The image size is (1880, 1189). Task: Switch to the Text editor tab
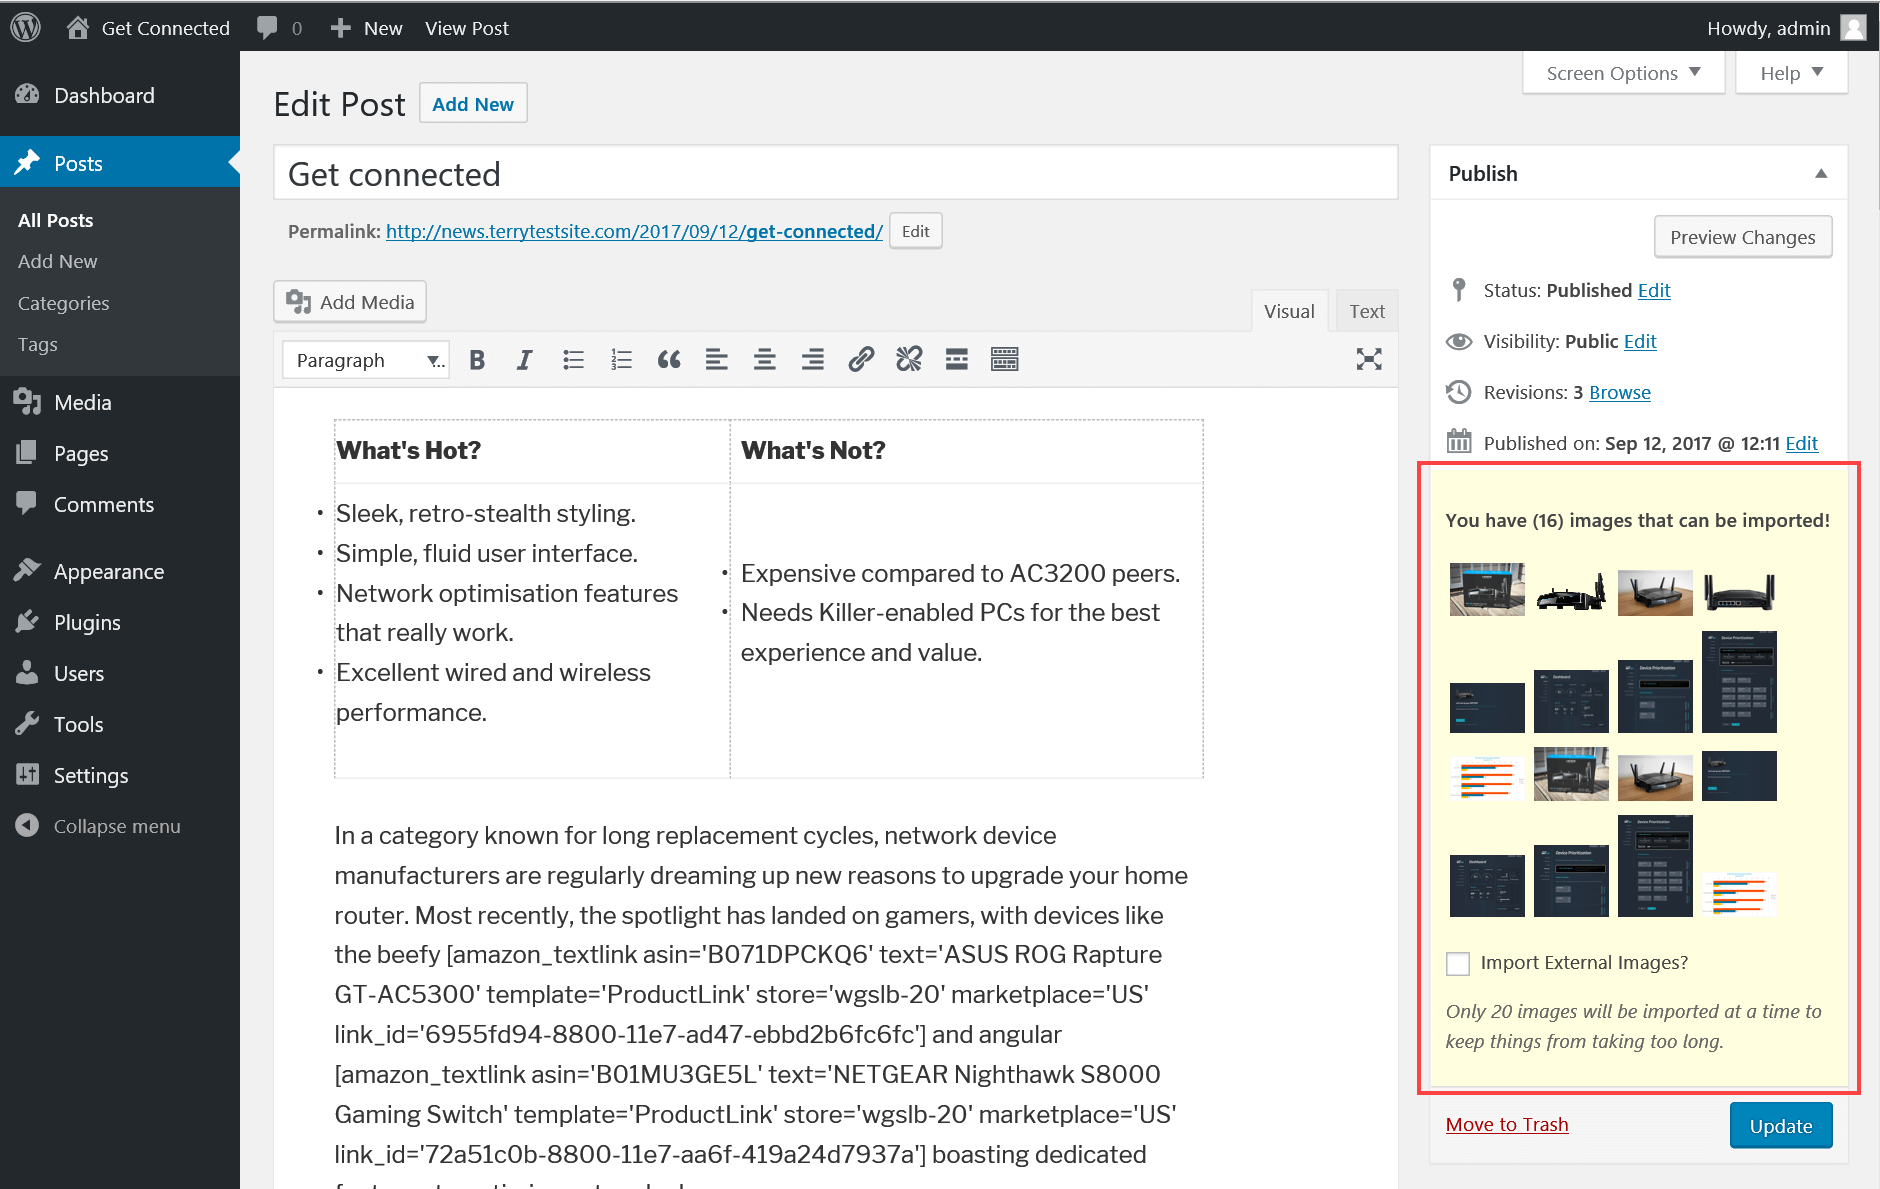coord(1367,311)
